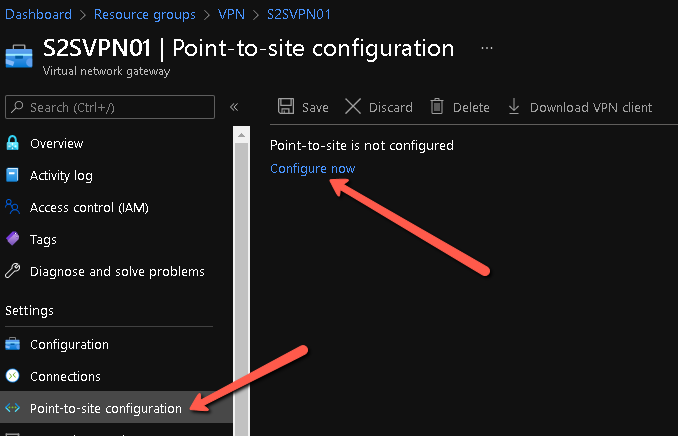Select Activity log in the sidebar
Screen dimensions: 678x436
(x=61, y=175)
